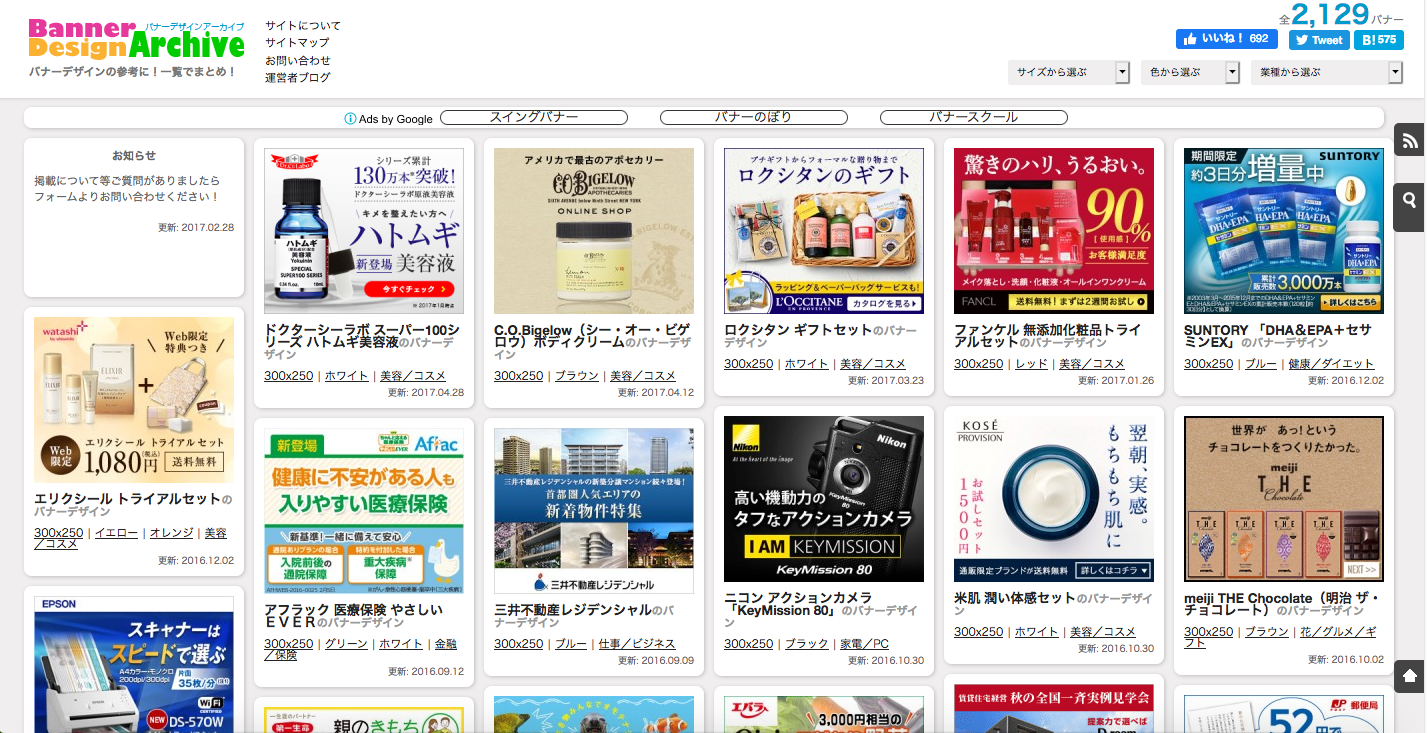Expand the サイズから選ぶ dropdown
This screenshot has height=733, width=1427.
(x=1069, y=72)
